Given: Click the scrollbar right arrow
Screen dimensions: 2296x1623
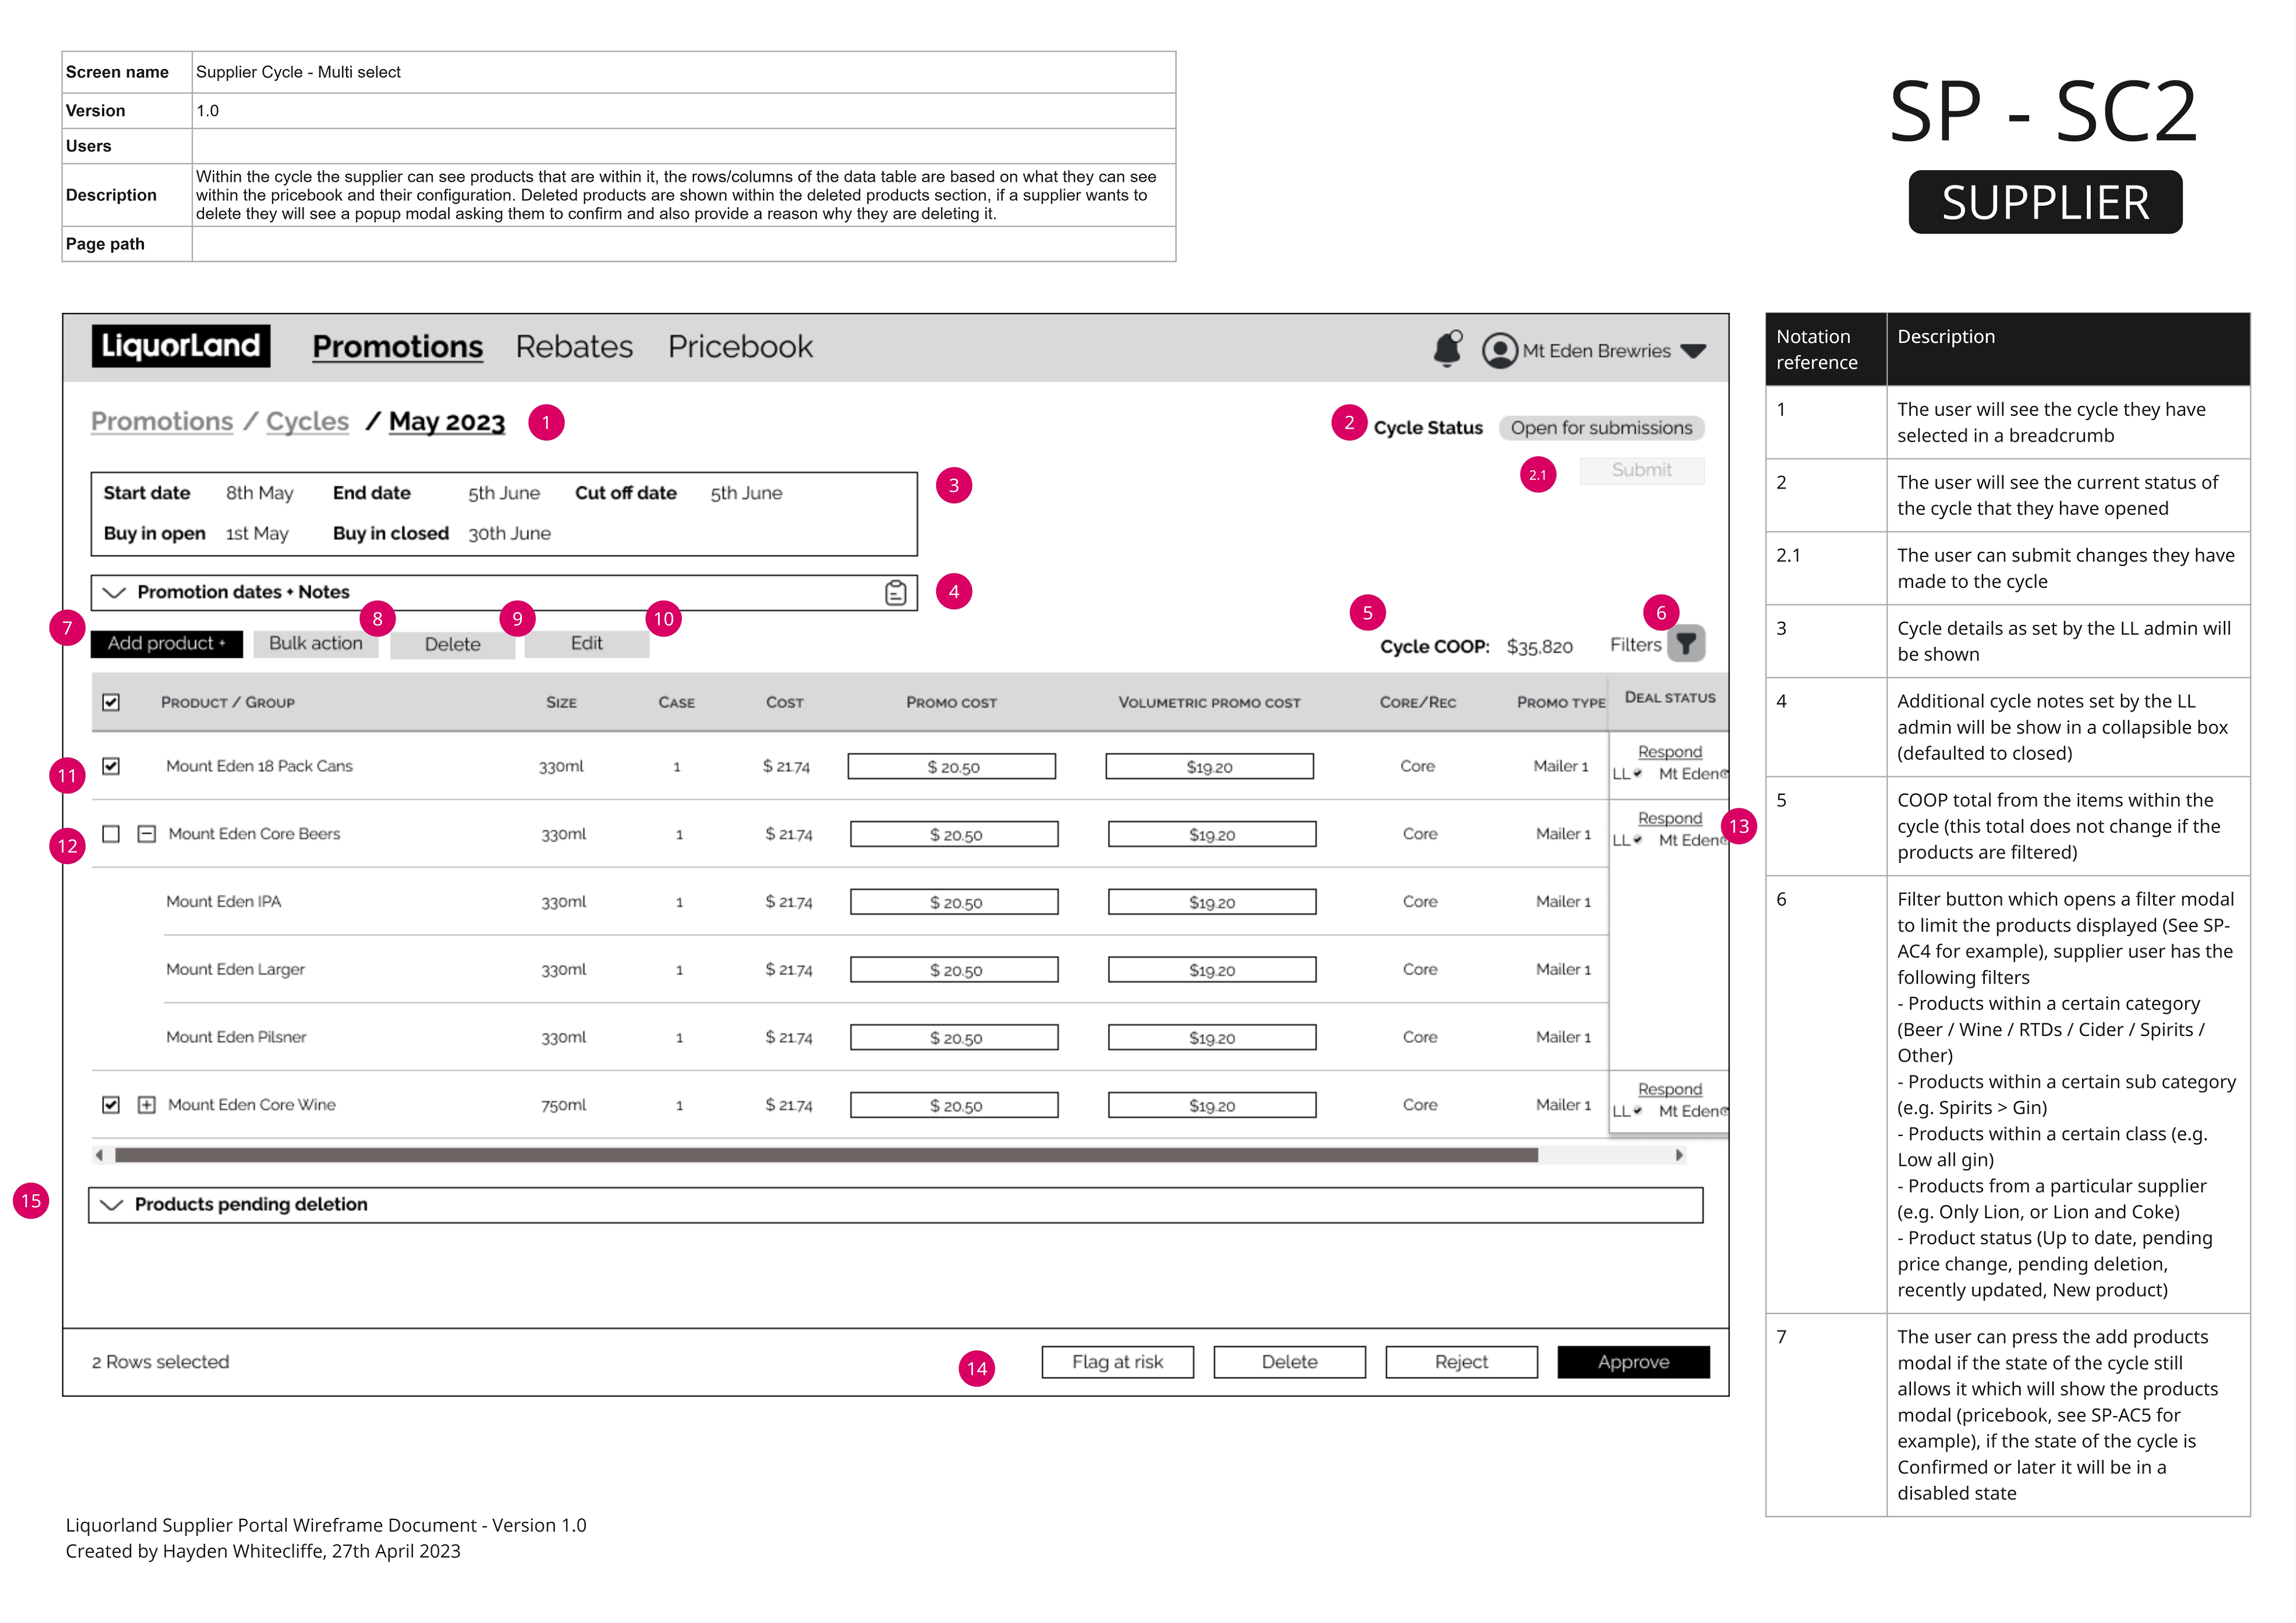Looking at the screenshot, I should 1679,1155.
